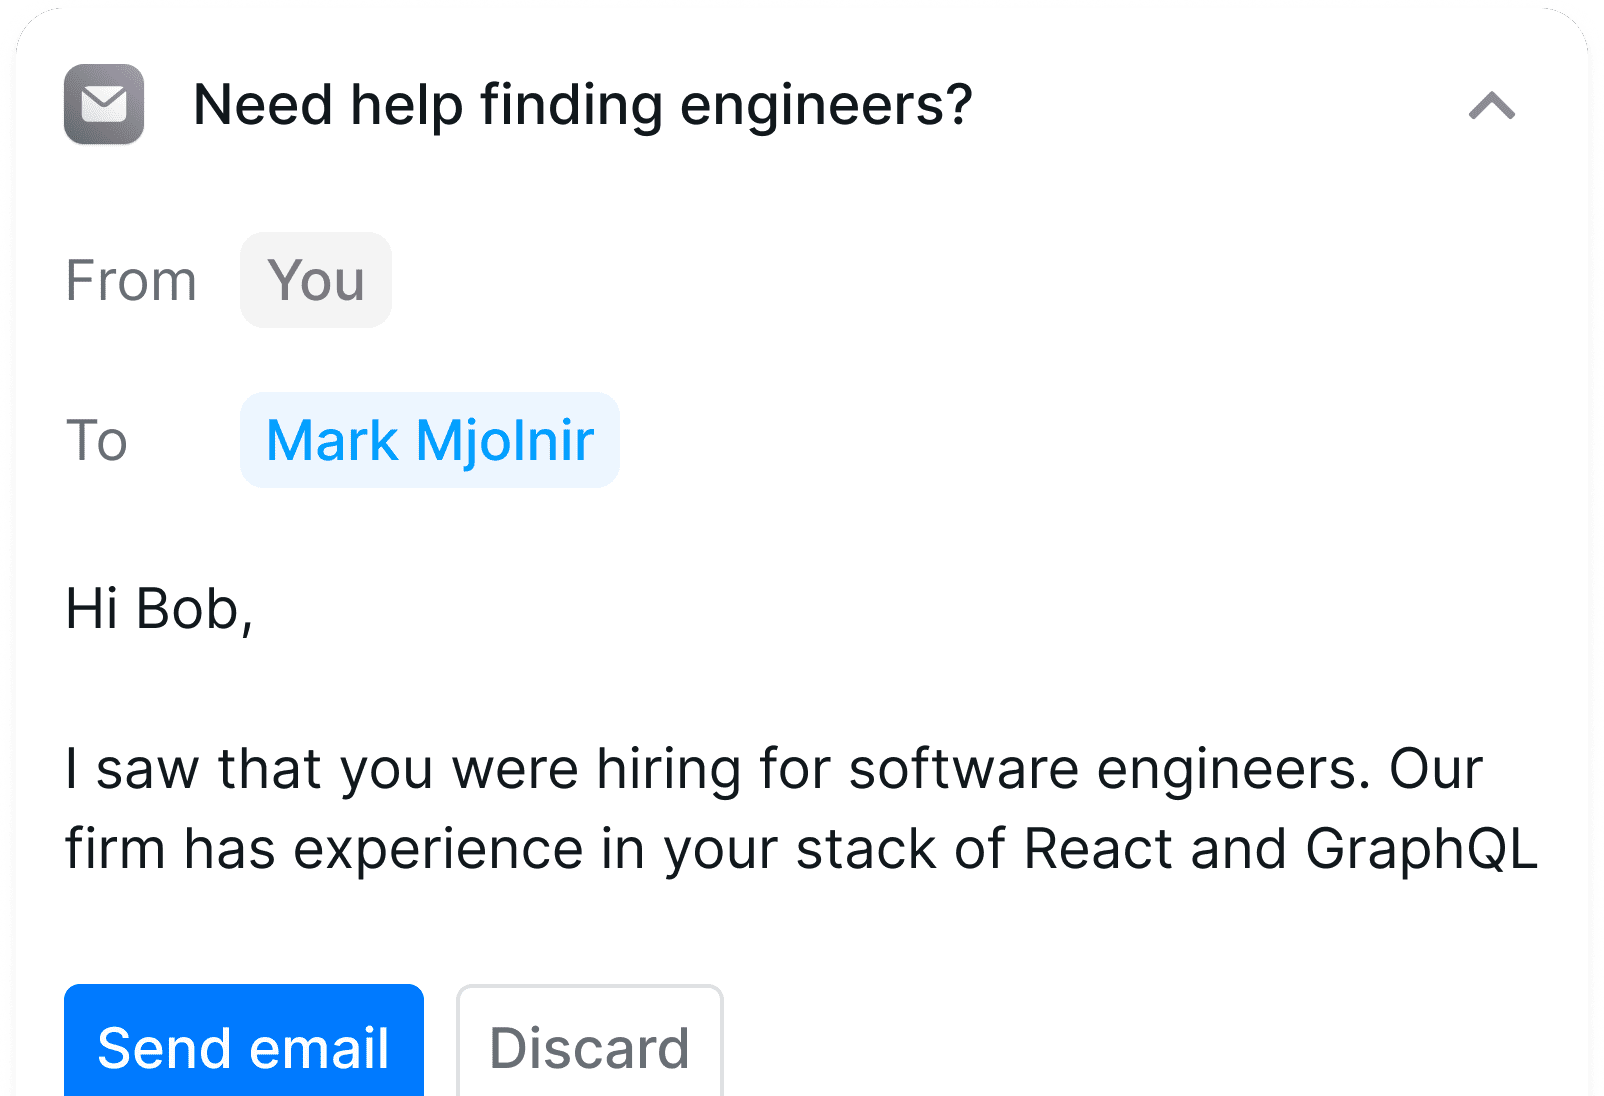The image size is (1604, 1096).
Task: Click the subject 'Need help finding engineers?'
Action: [x=582, y=105]
